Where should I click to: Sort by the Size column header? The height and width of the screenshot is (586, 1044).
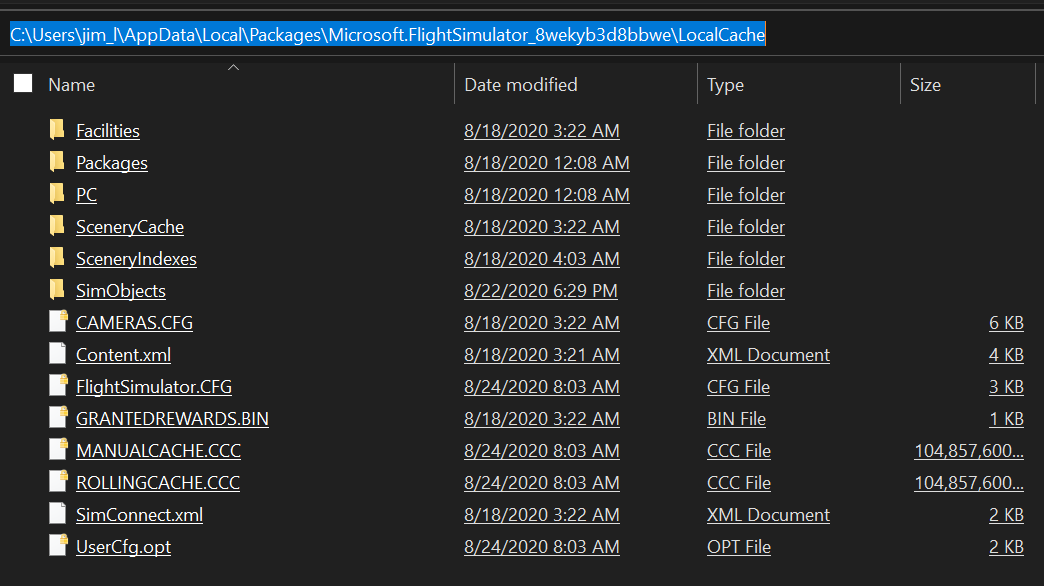pyautogui.click(x=925, y=85)
